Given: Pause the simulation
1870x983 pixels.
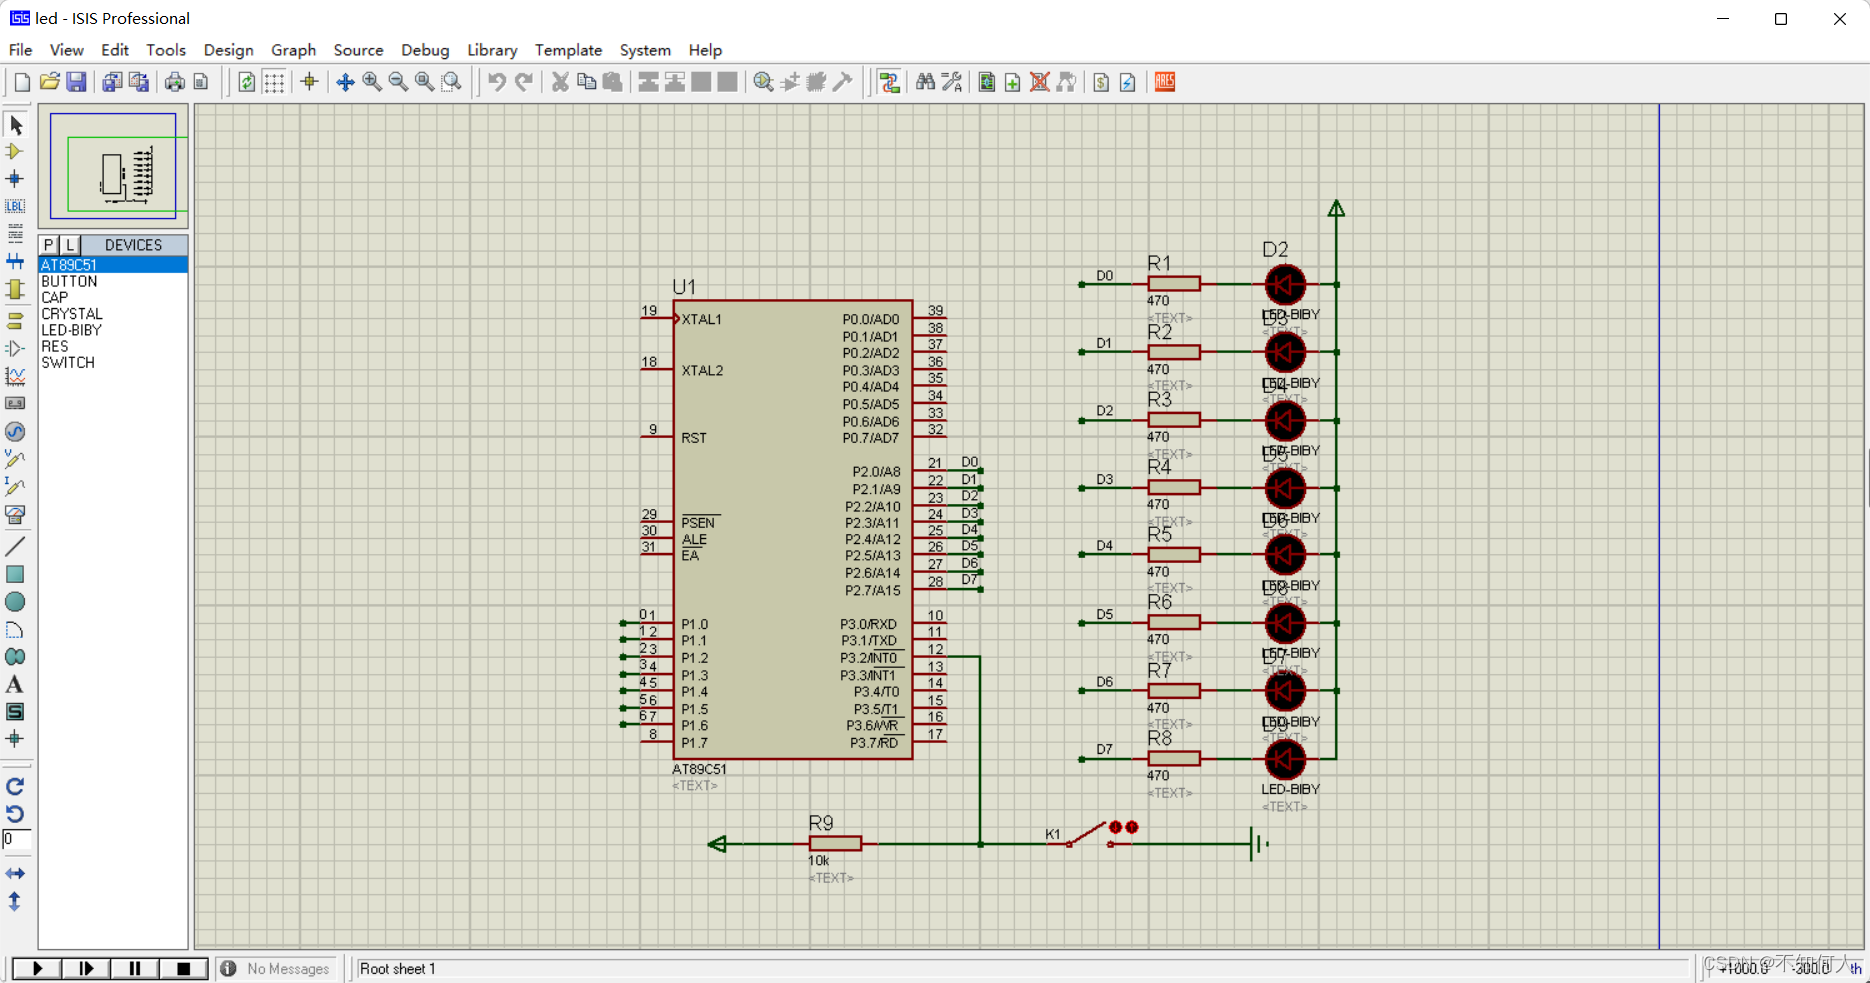Looking at the screenshot, I should coord(135,968).
